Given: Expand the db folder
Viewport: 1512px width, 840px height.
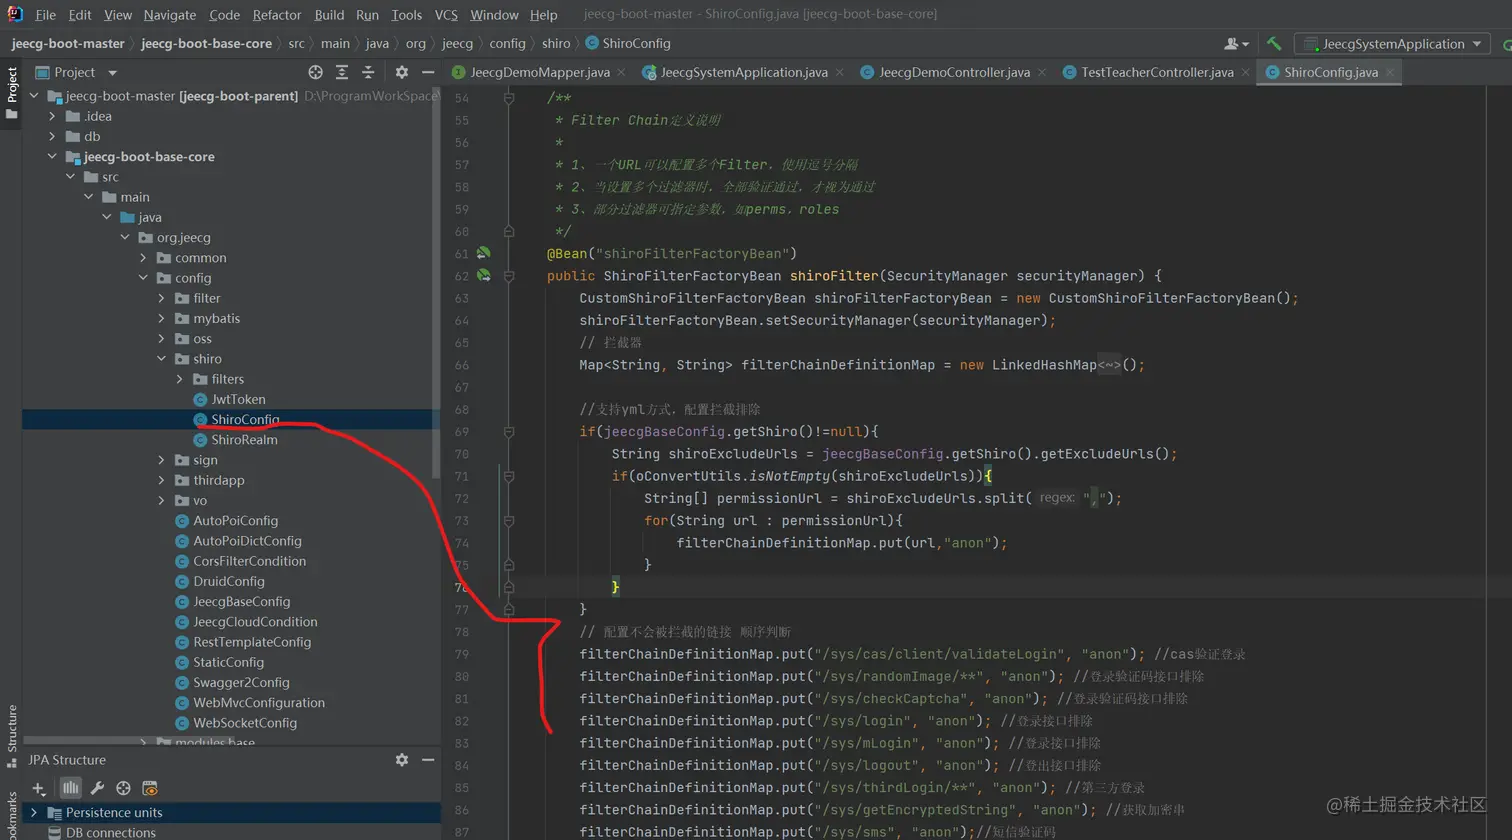Looking at the screenshot, I should (x=52, y=137).
